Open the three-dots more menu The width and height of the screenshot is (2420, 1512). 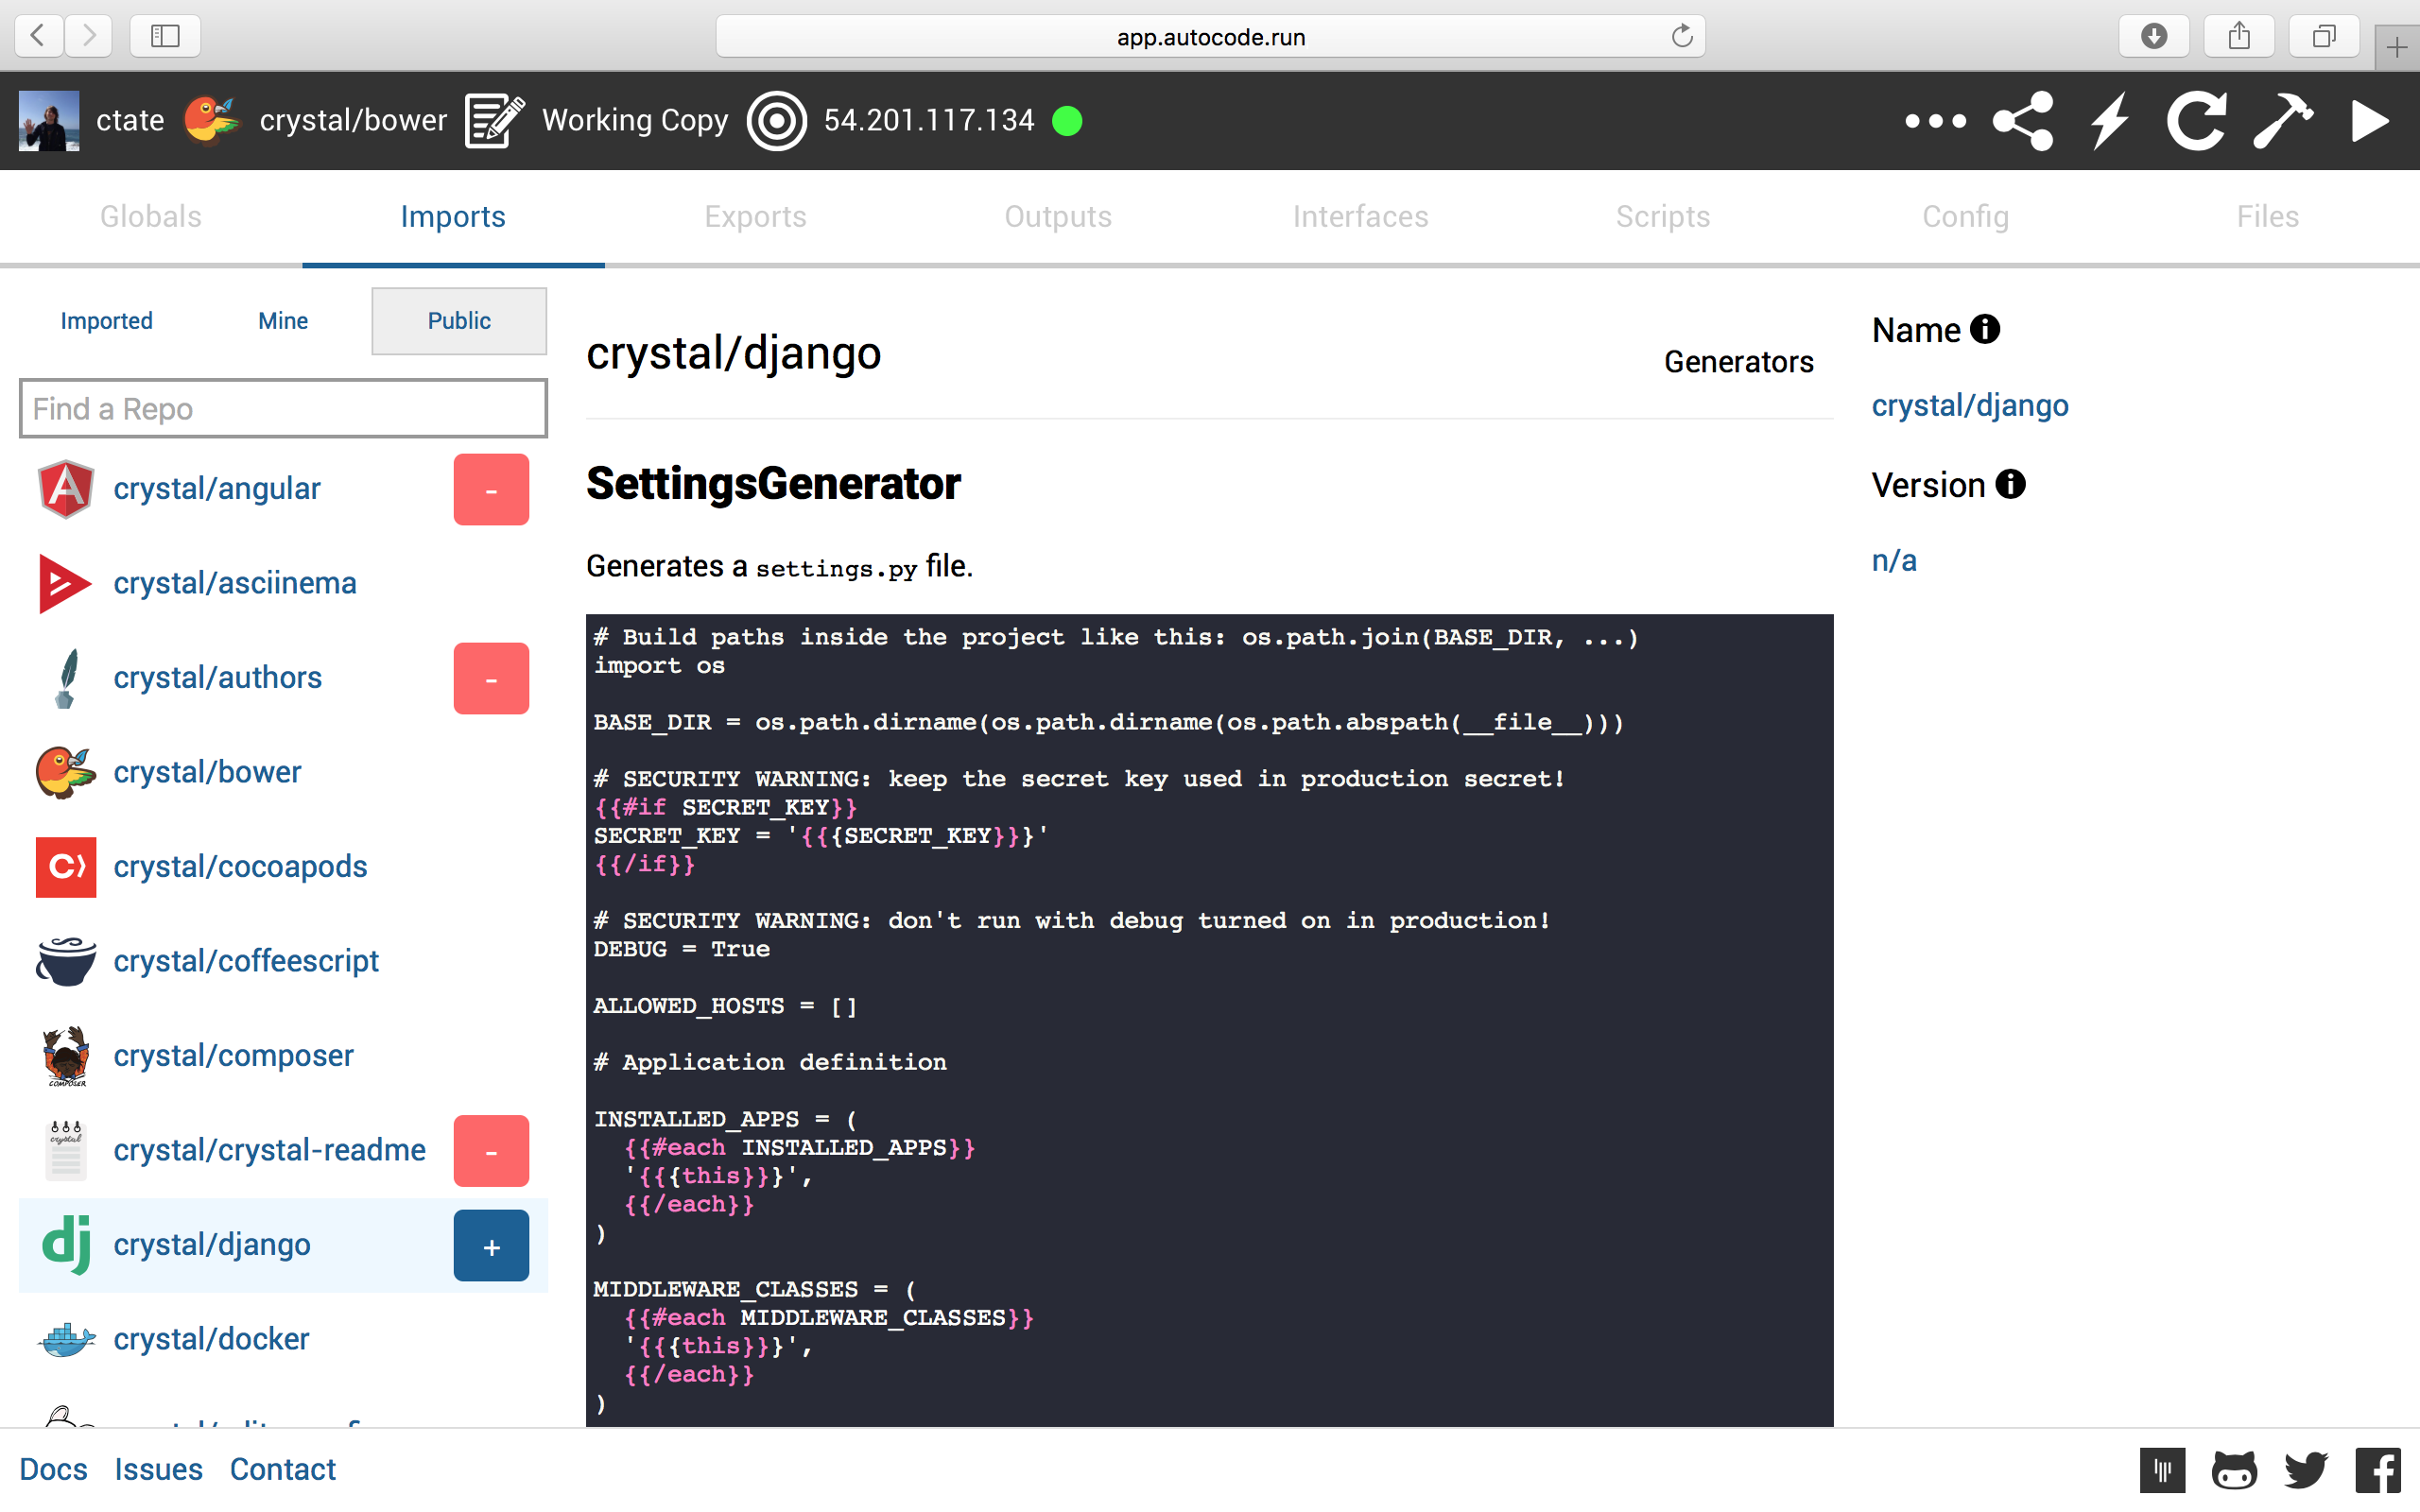tap(1935, 121)
